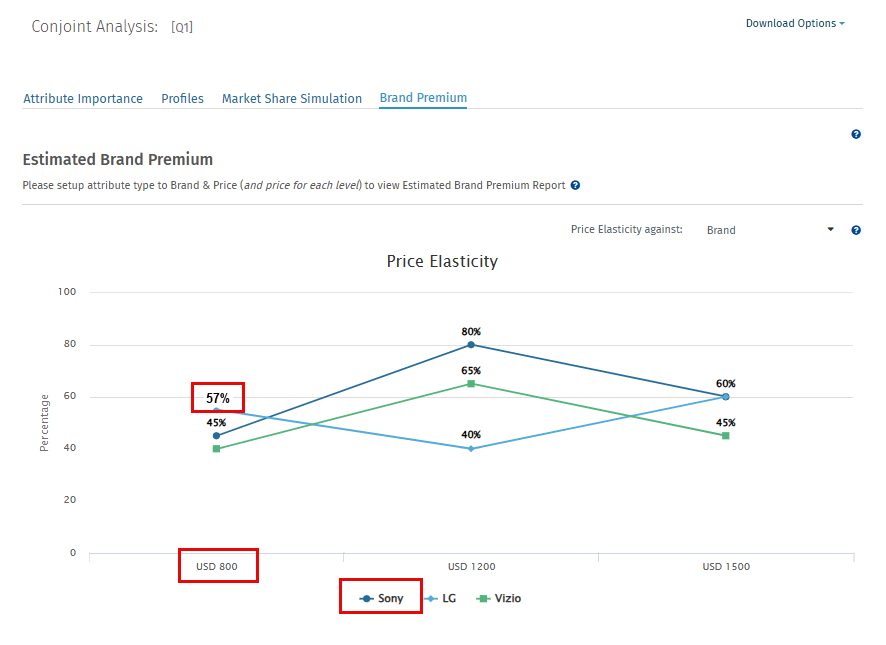Click Vizio square marker at USD 1500
The image size is (886, 645).
tap(725, 435)
